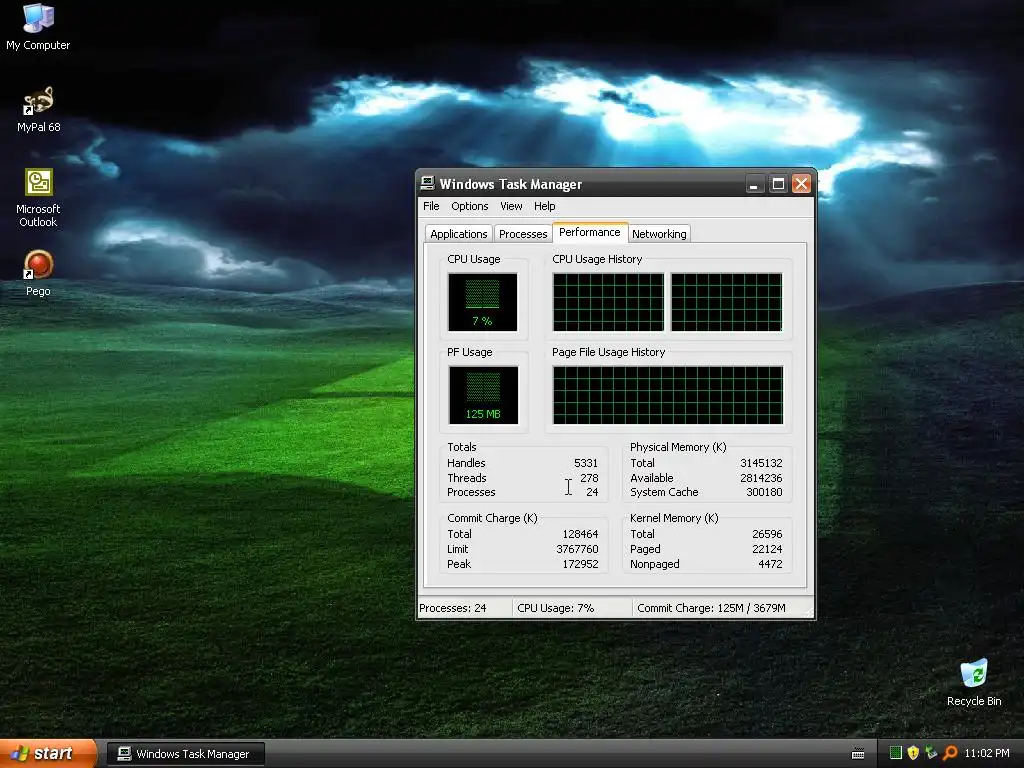This screenshot has width=1024, height=768.
Task: Open the File menu
Action: pyautogui.click(x=431, y=206)
